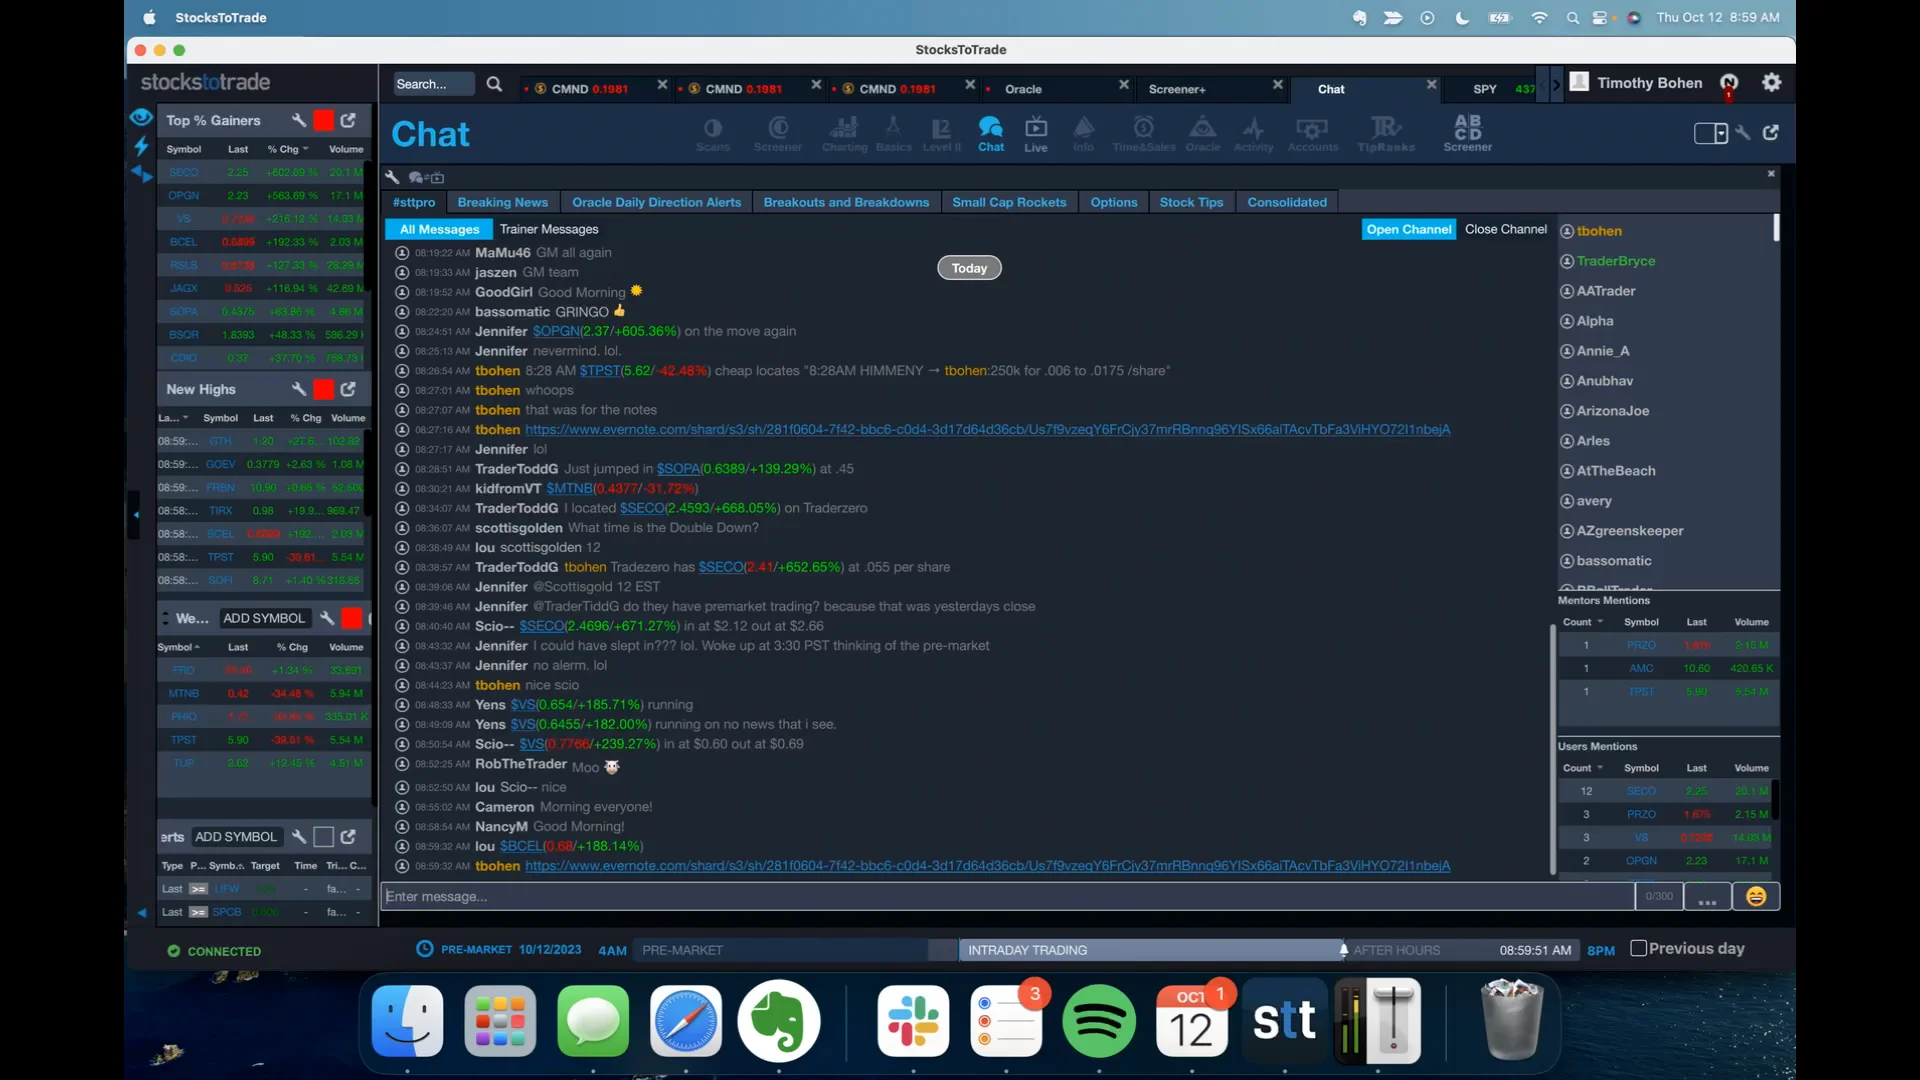Viewport: 1920px width, 1080px height.
Task: Click the Open Channel button
Action: [1408, 229]
